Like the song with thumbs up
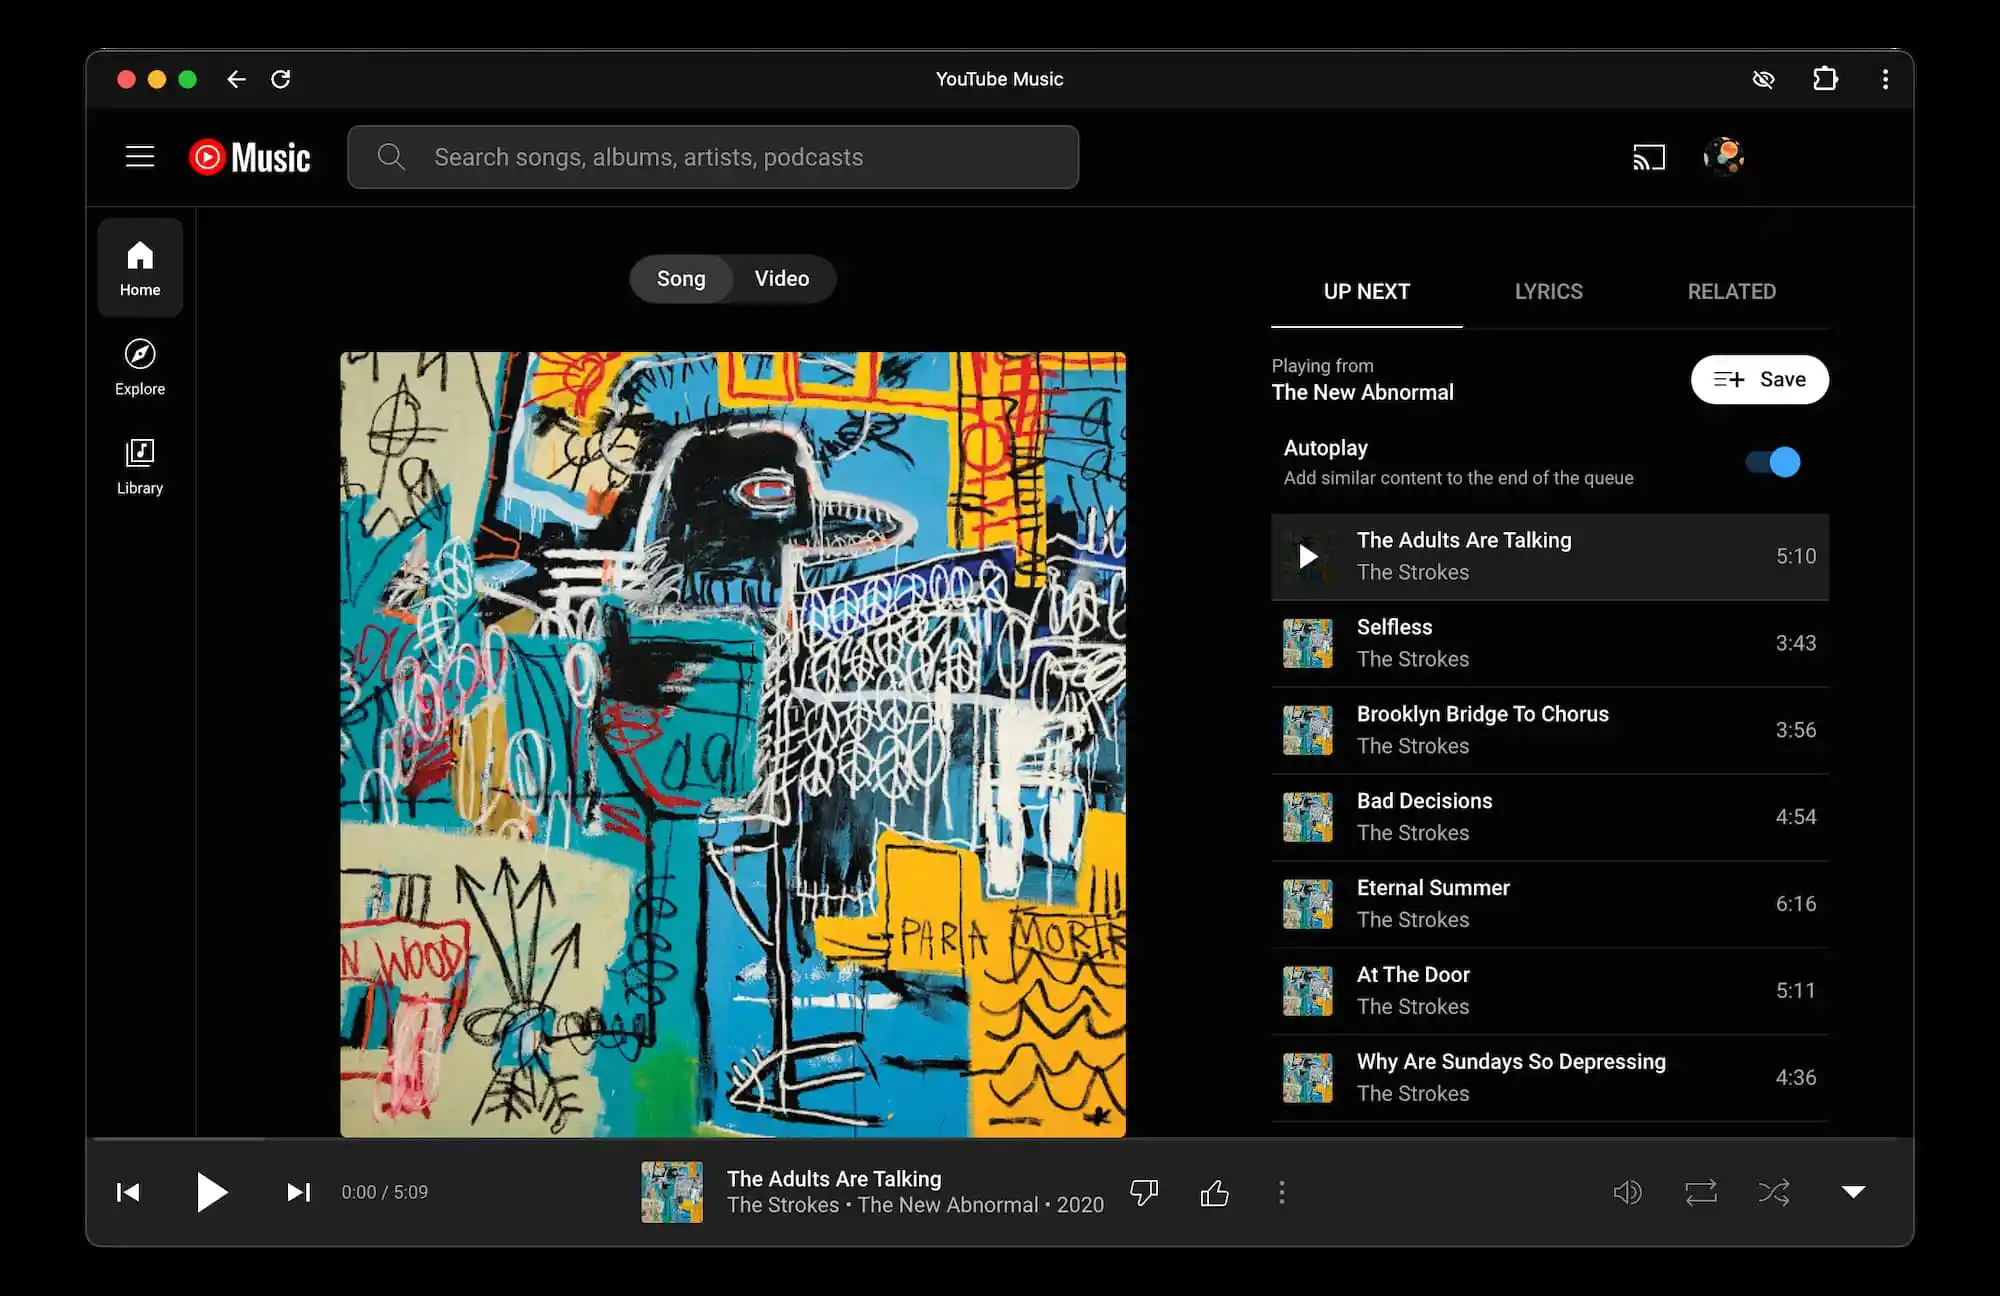The width and height of the screenshot is (2000, 1296). coord(1214,1191)
